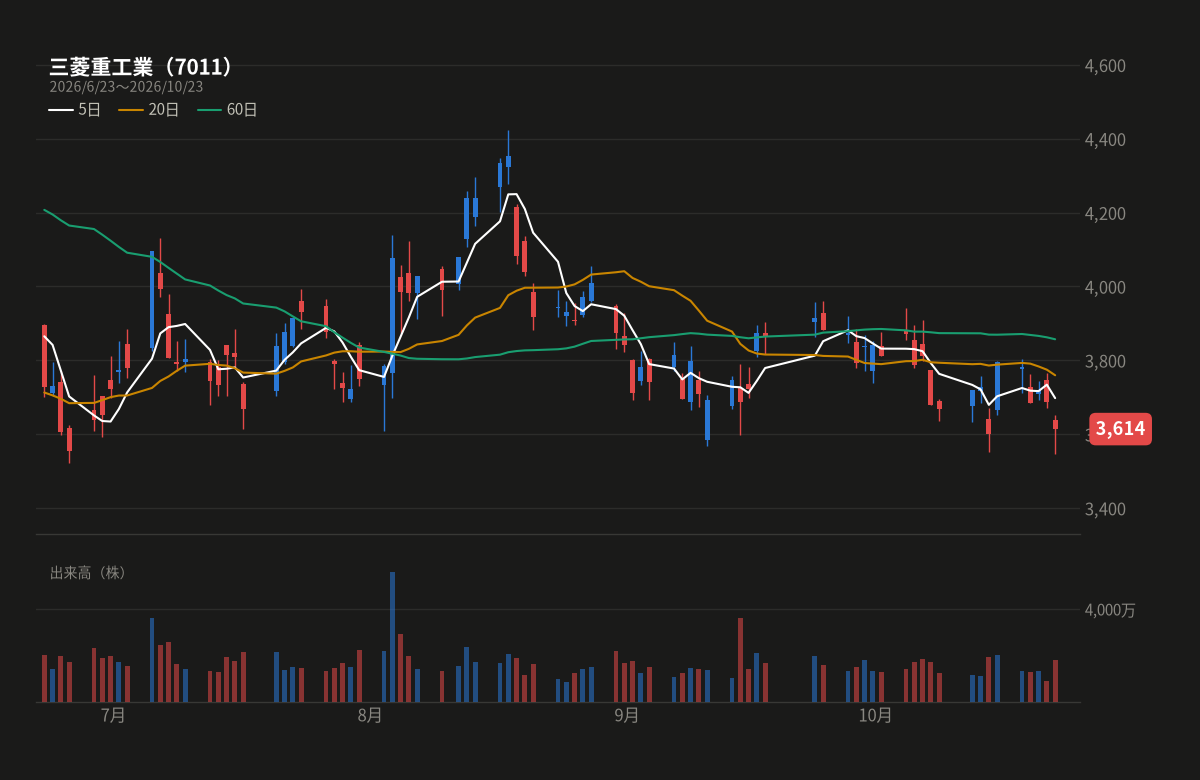Image resolution: width=1200 pixels, height=780 pixels.
Task: Click the 10月 date axis label
Action: click(x=875, y=715)
